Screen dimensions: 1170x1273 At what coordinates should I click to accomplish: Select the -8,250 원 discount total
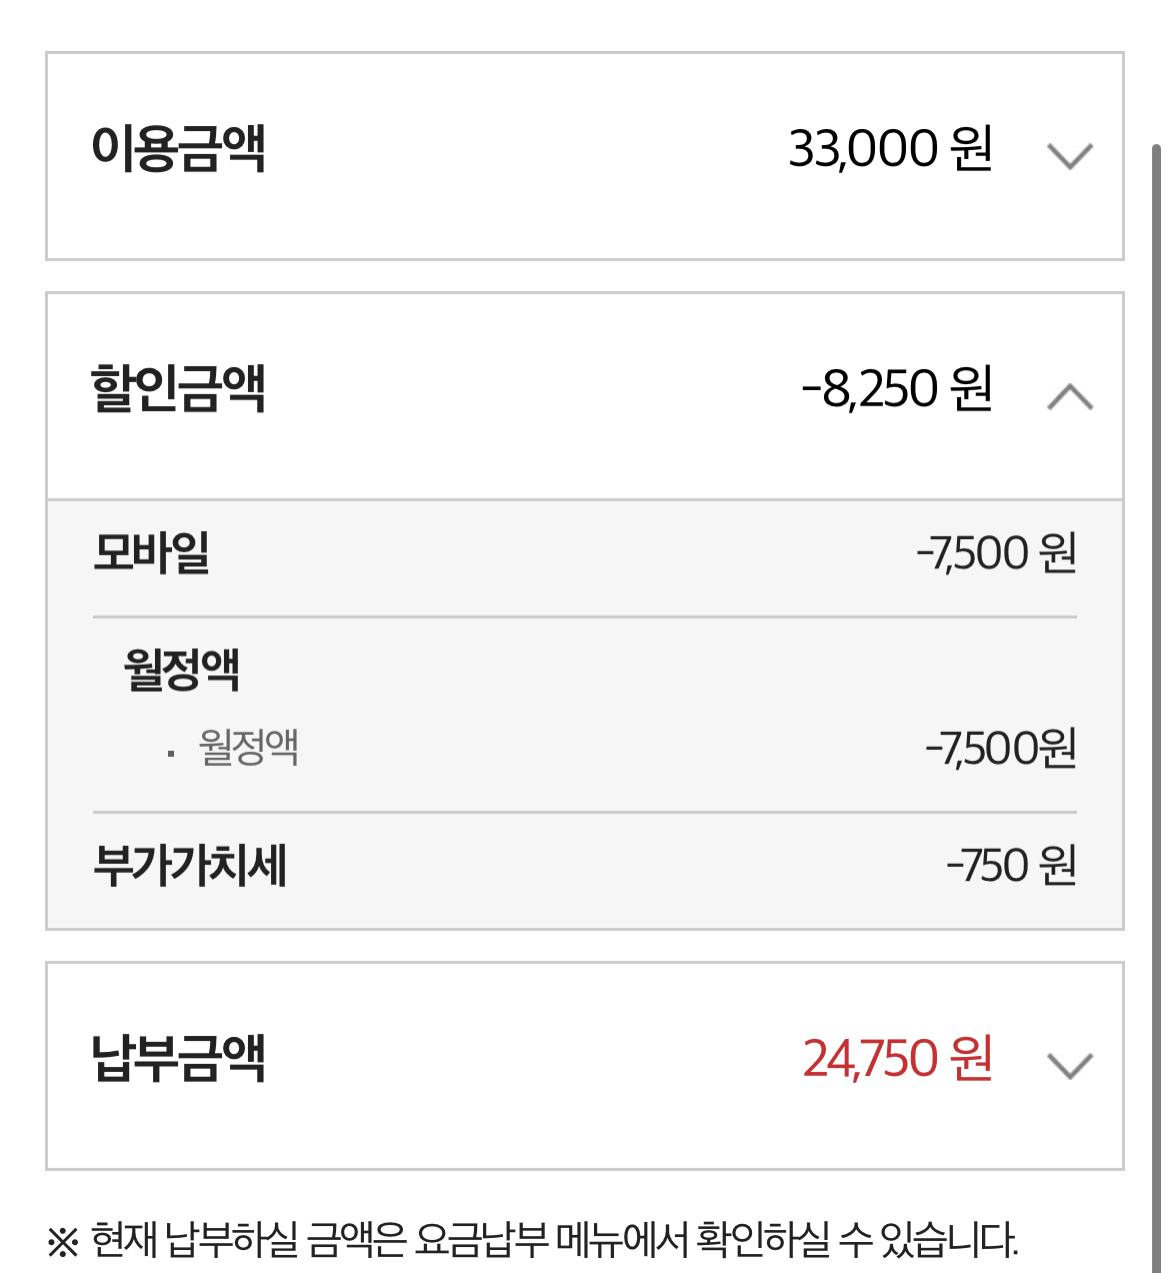point(897,389)
